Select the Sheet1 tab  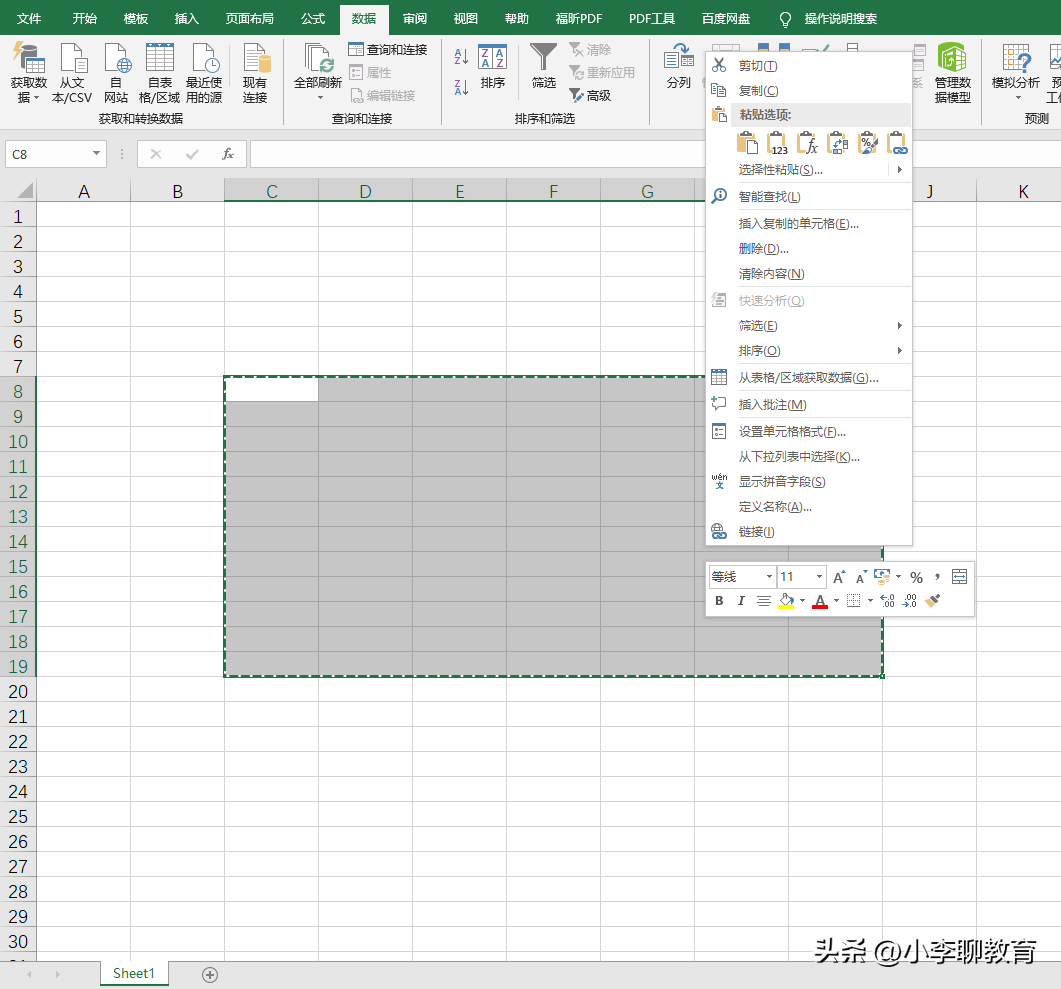[134, 973]
